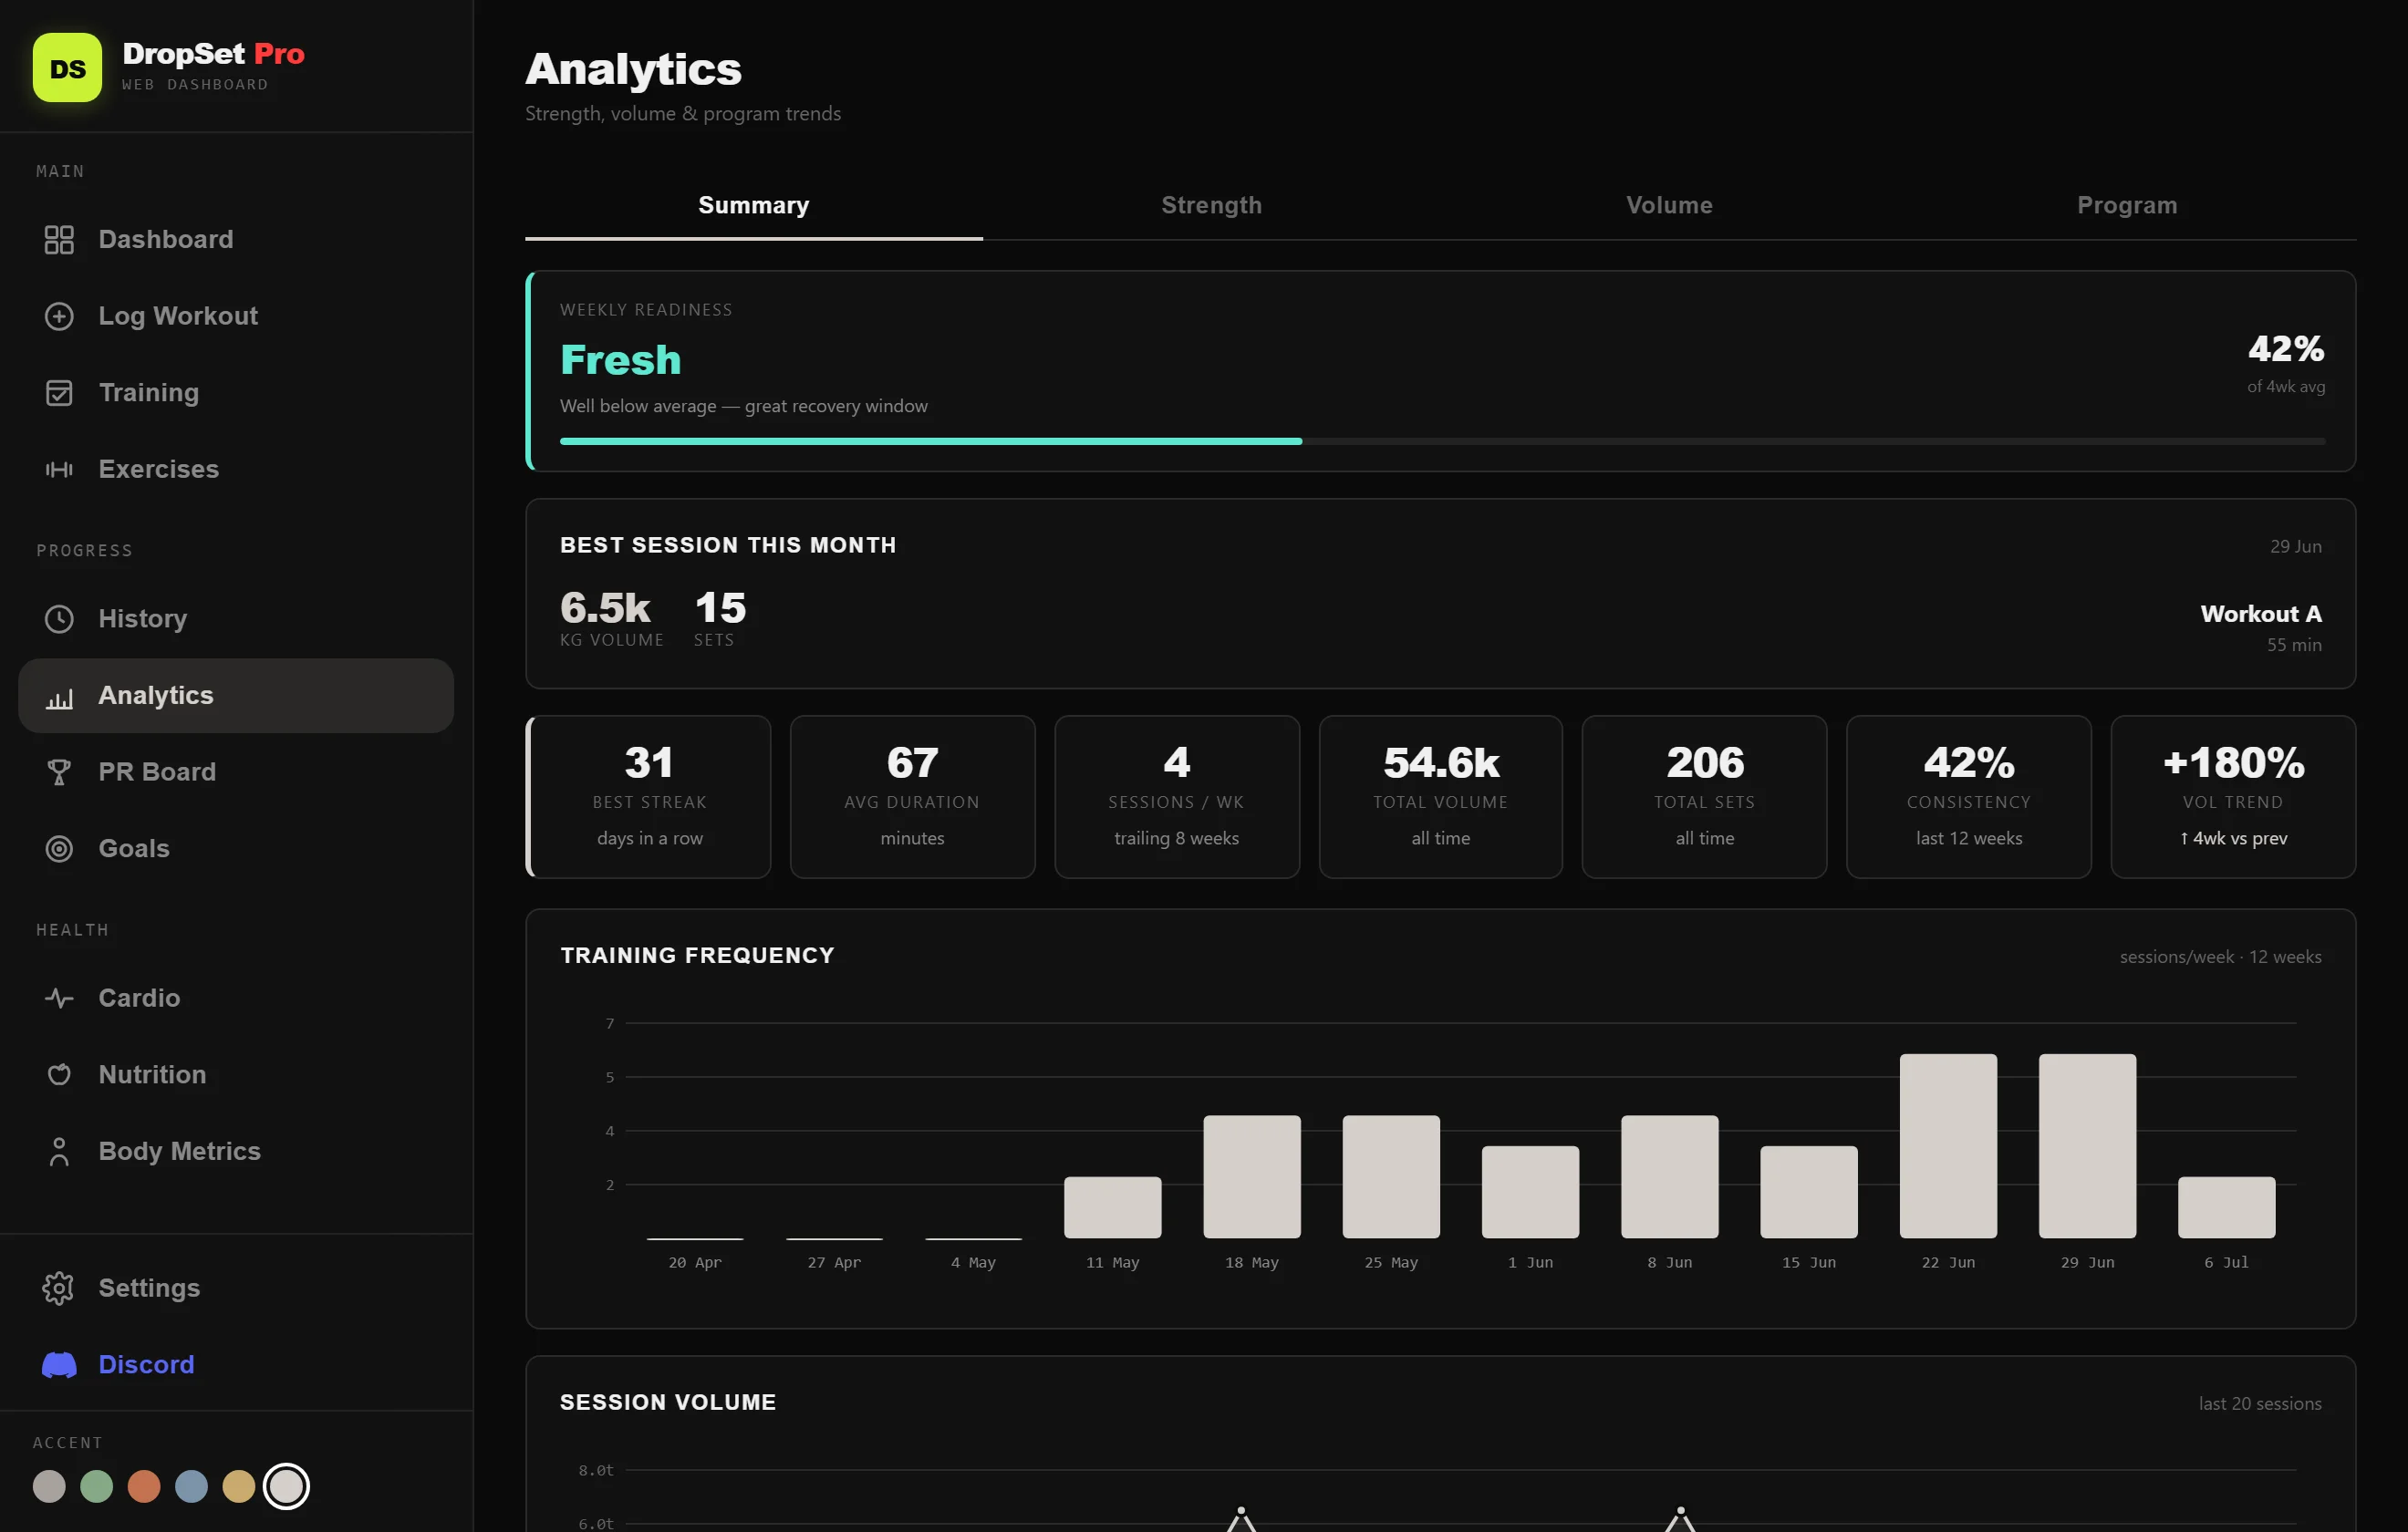The width and height of the screenshot is (2408, 1532).
Task: Open Settings
Action: (236, 1288)
